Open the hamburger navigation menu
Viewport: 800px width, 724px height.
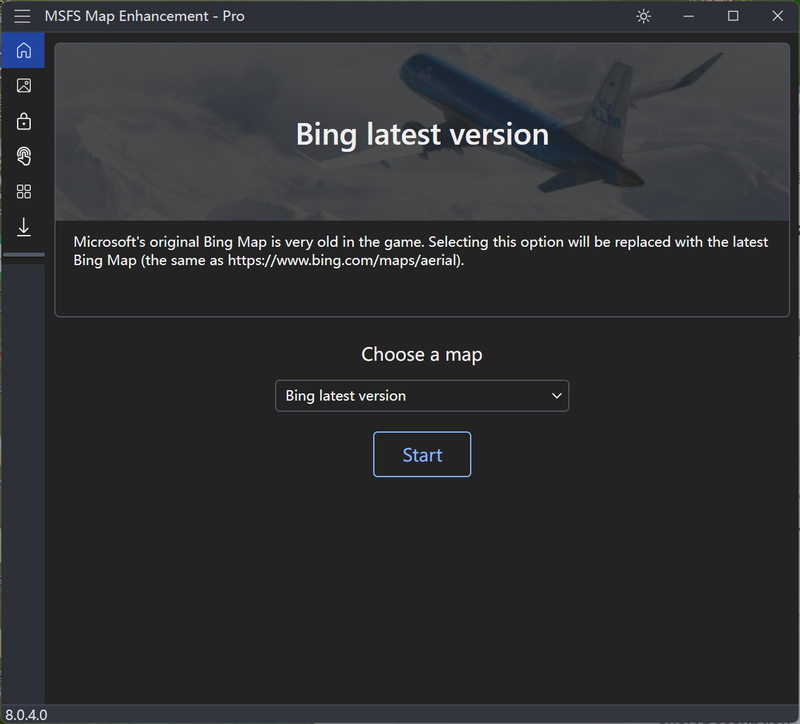[21, 16]
